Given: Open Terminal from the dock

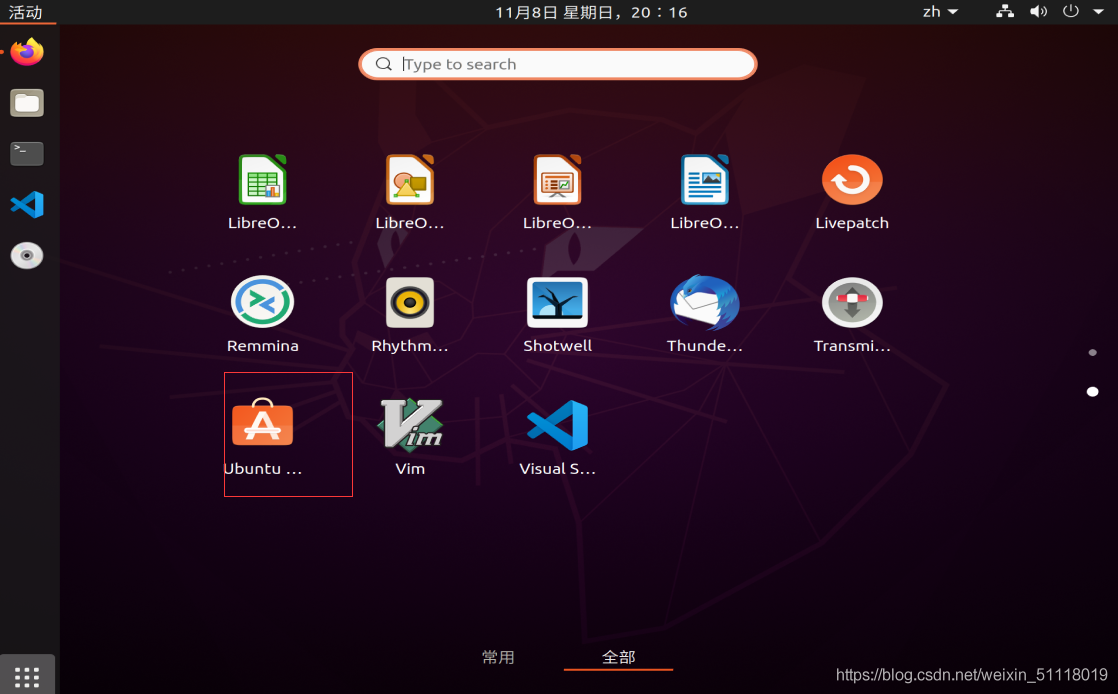Looking at the screenshot, I should pyautogui.click(x=27, y=153).
